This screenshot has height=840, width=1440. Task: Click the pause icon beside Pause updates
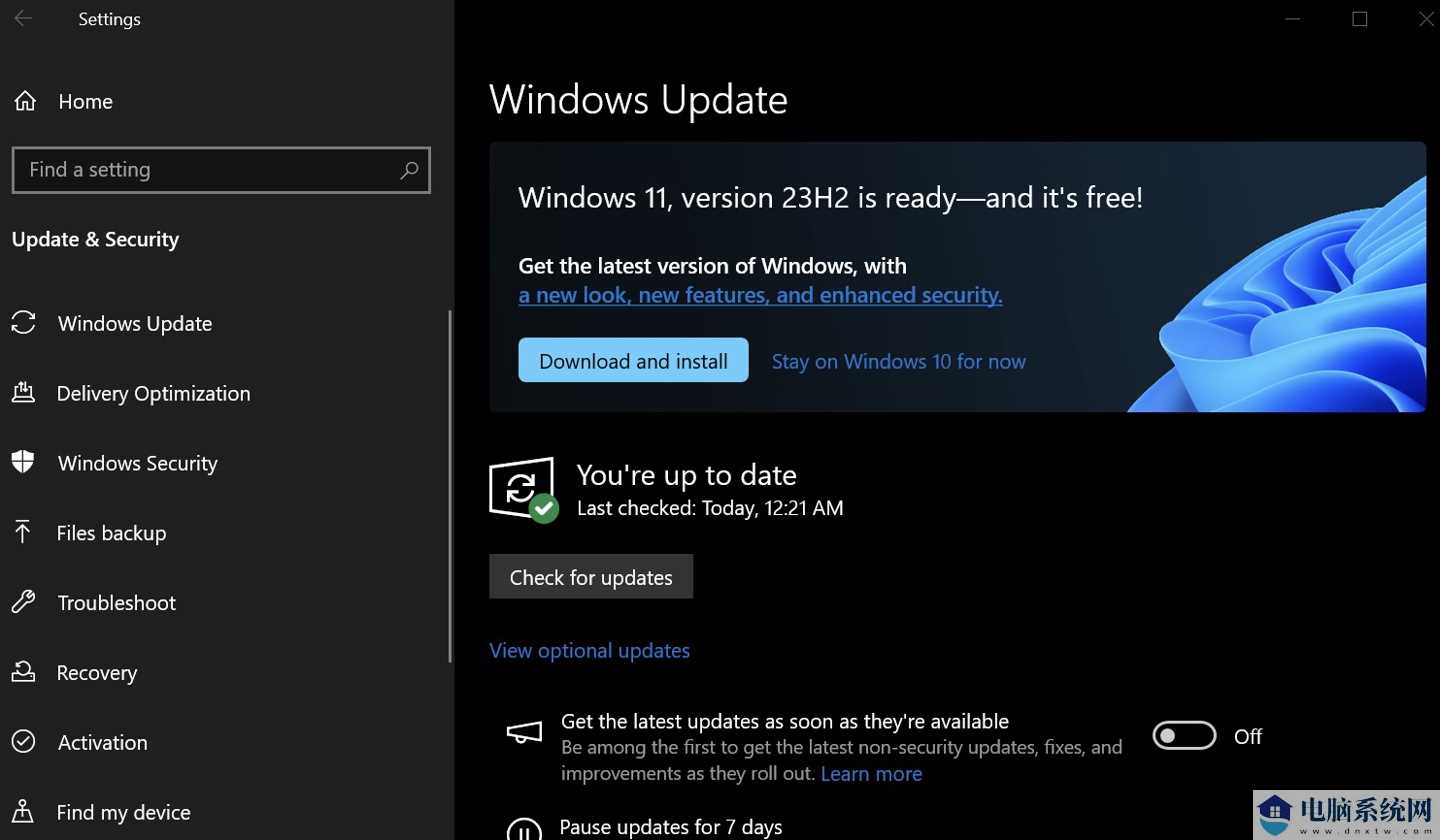(524, 830)
